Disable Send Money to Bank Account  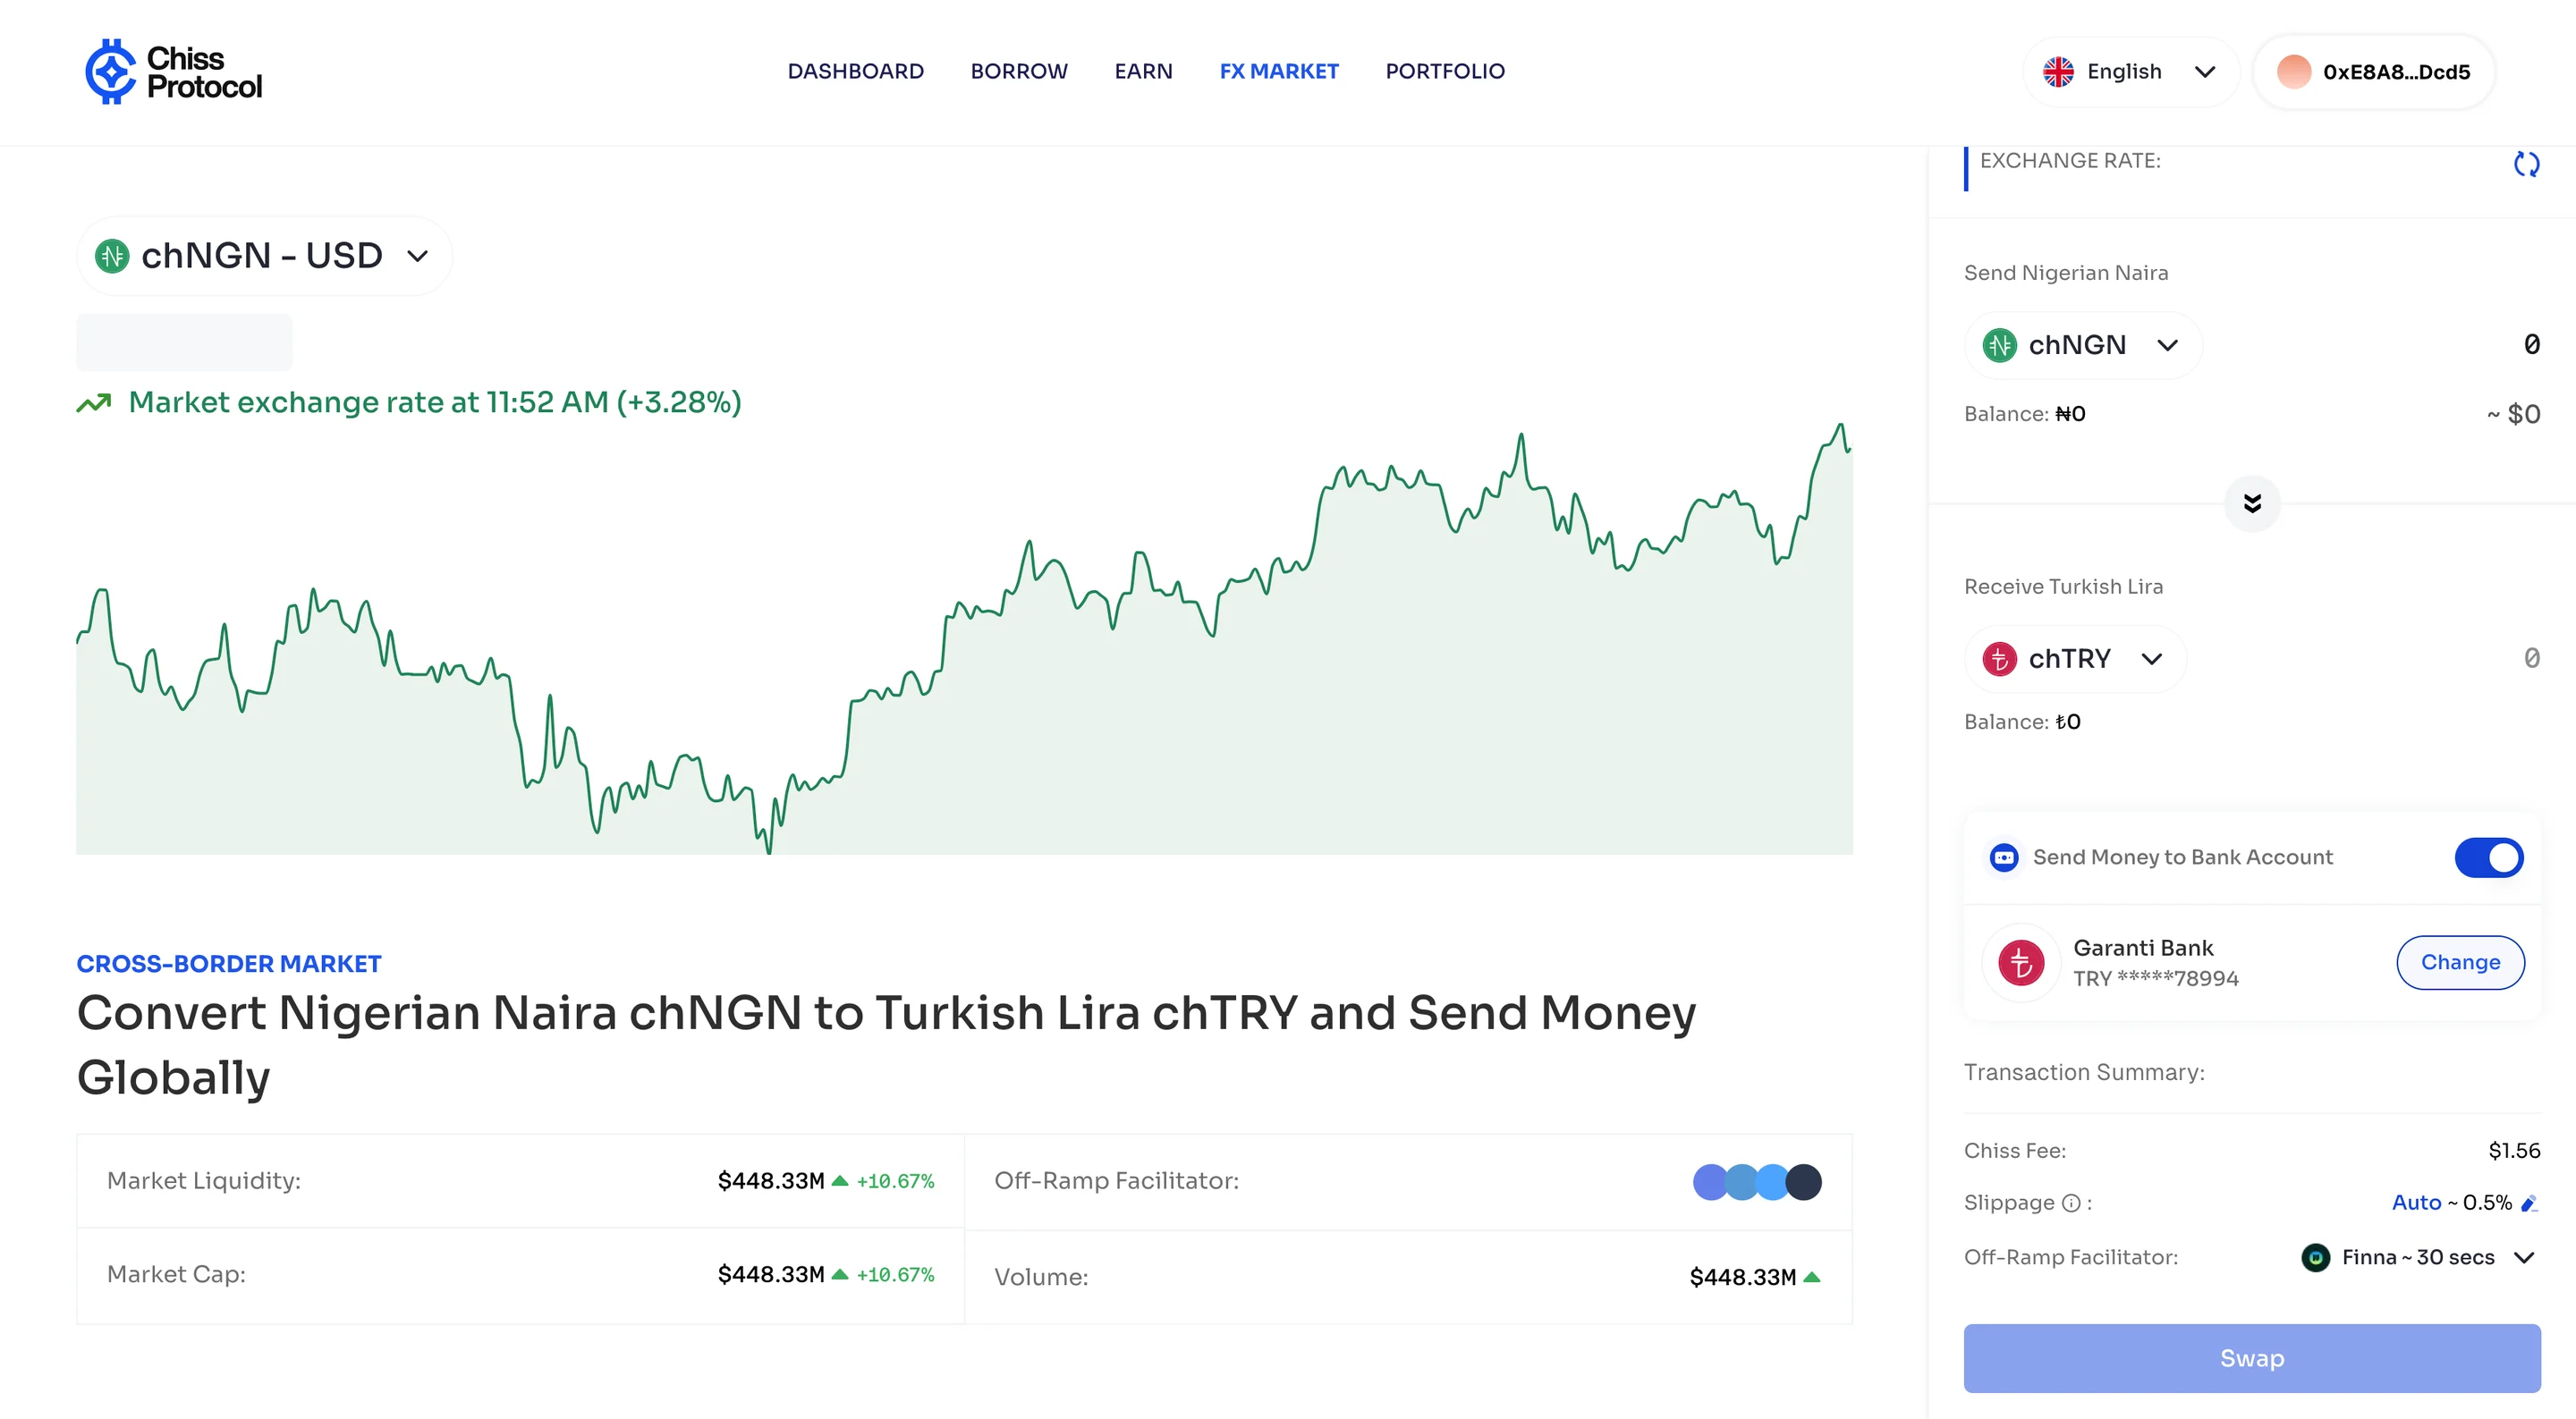[2489, 857]
